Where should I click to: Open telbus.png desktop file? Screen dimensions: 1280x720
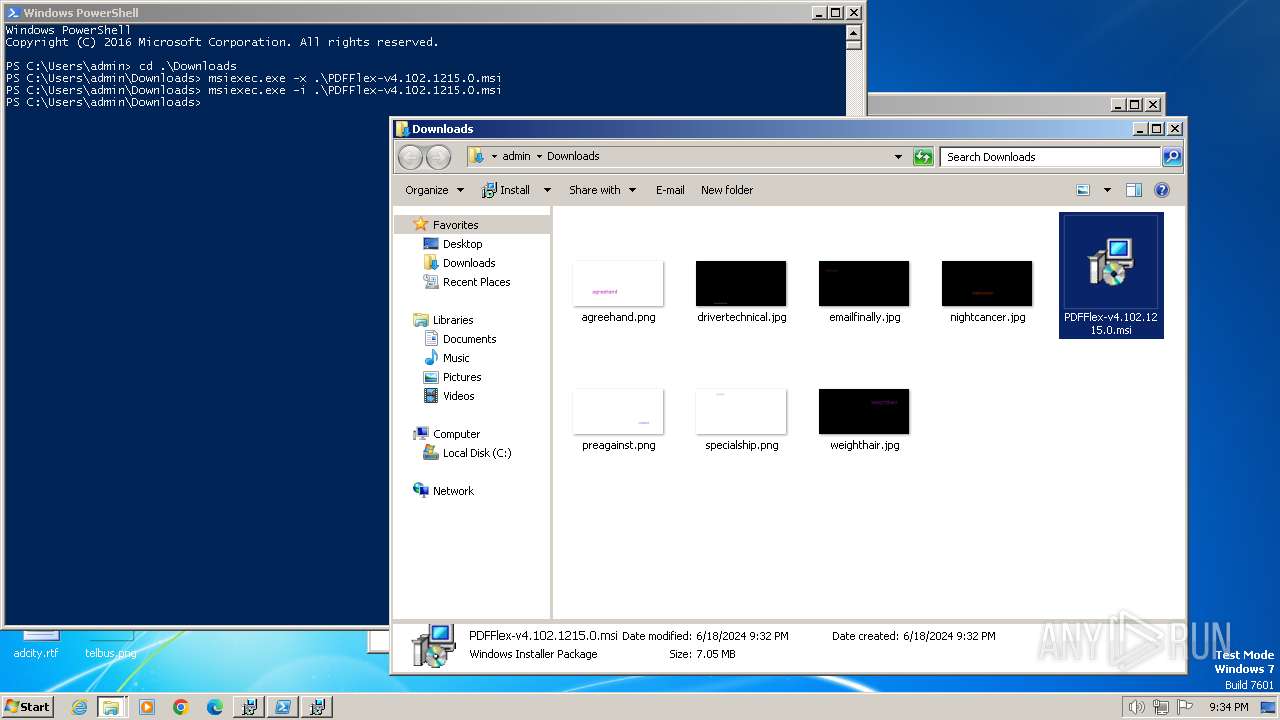(110, 645)
